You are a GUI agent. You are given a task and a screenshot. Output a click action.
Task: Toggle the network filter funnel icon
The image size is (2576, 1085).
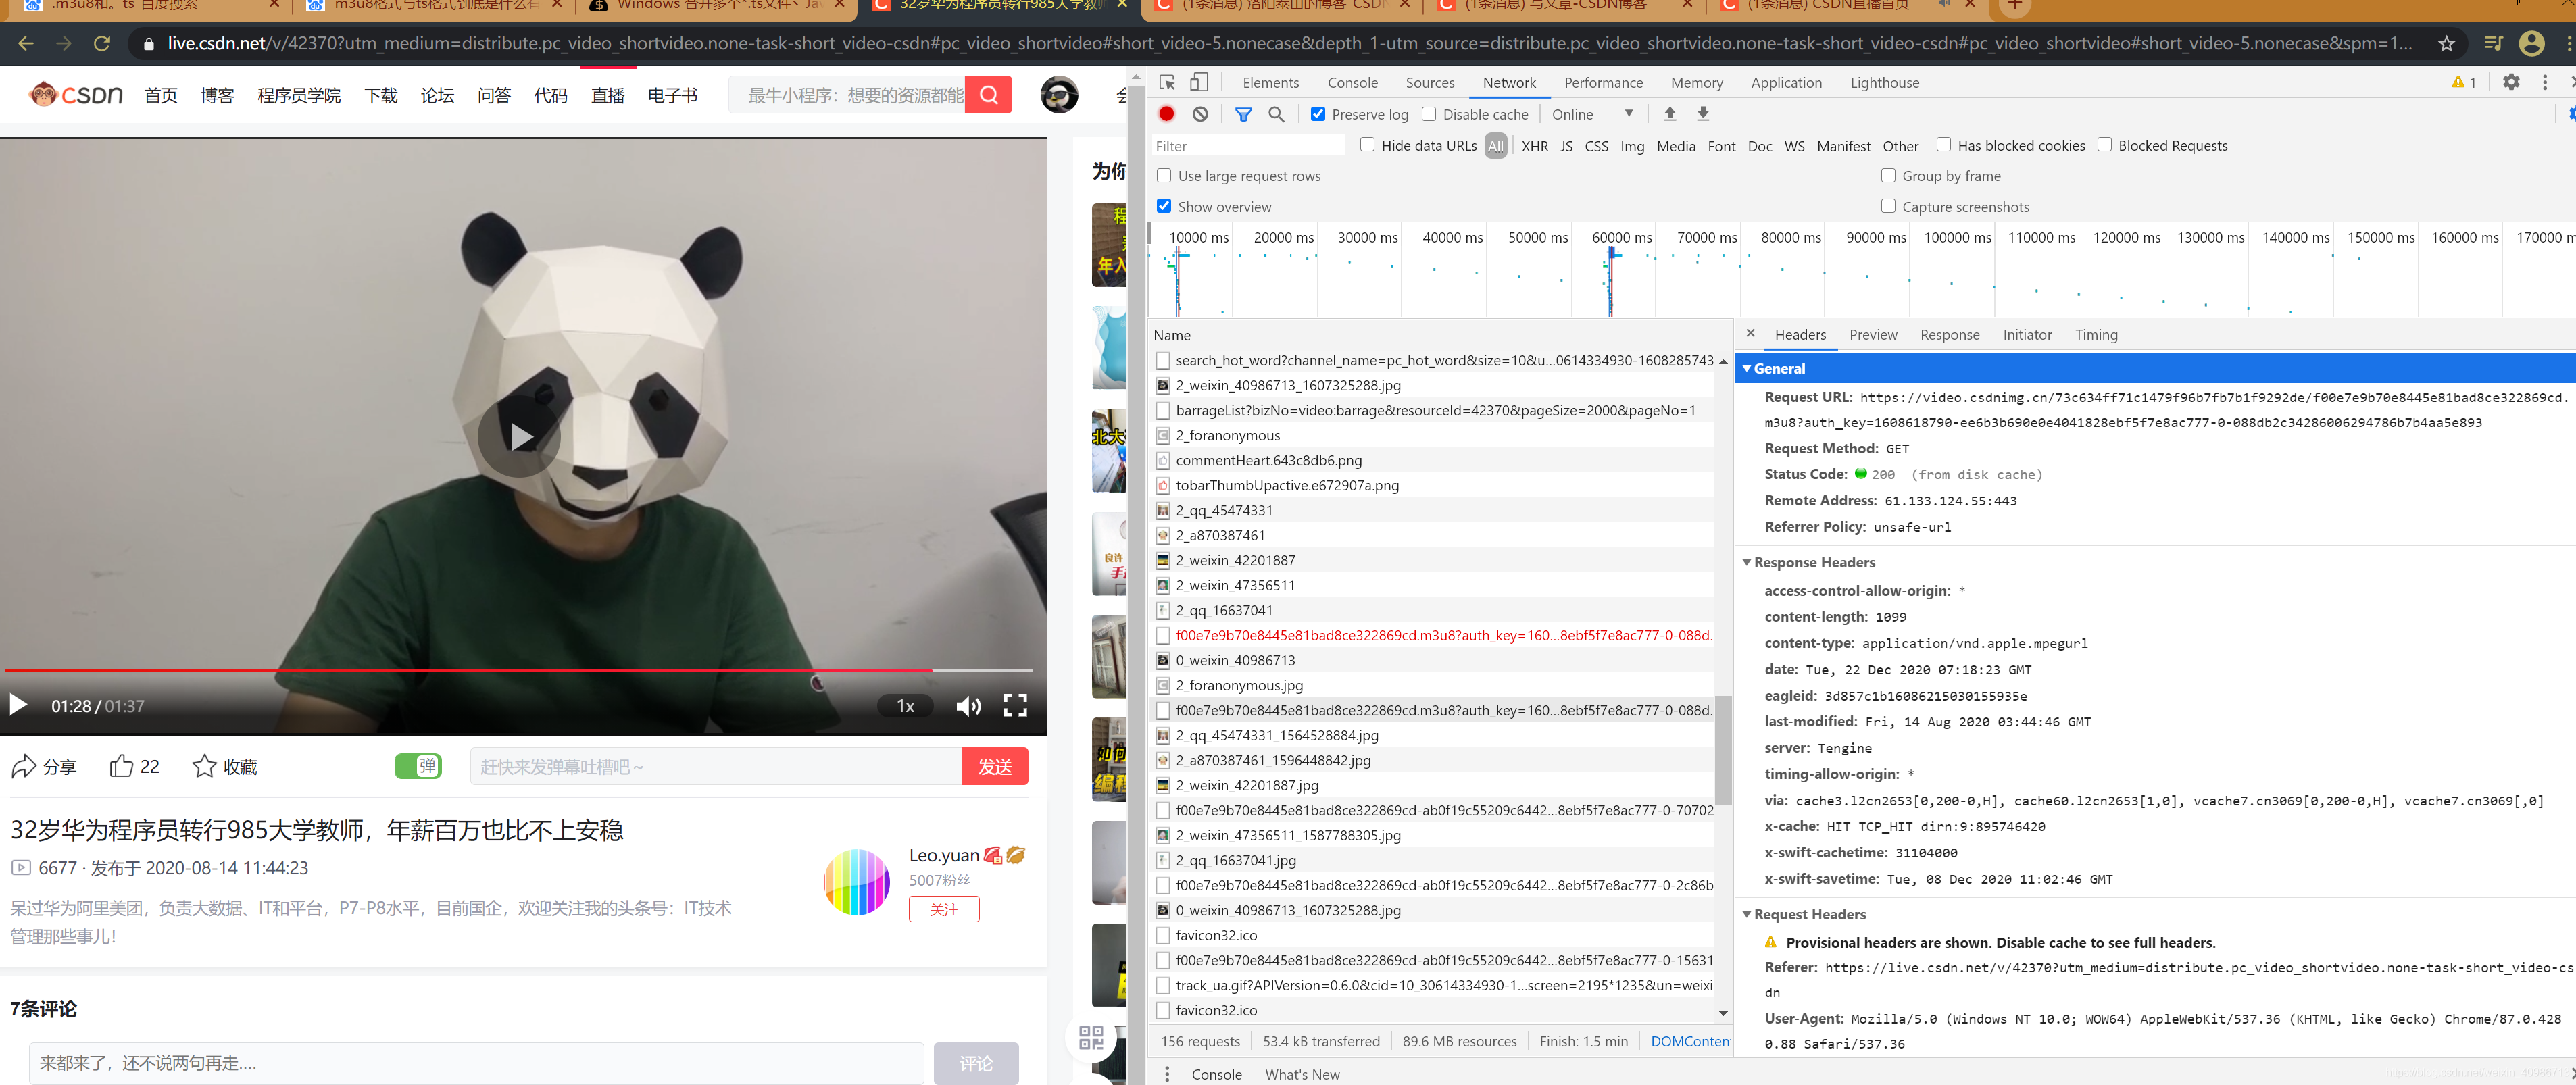tap(1243, 114)
